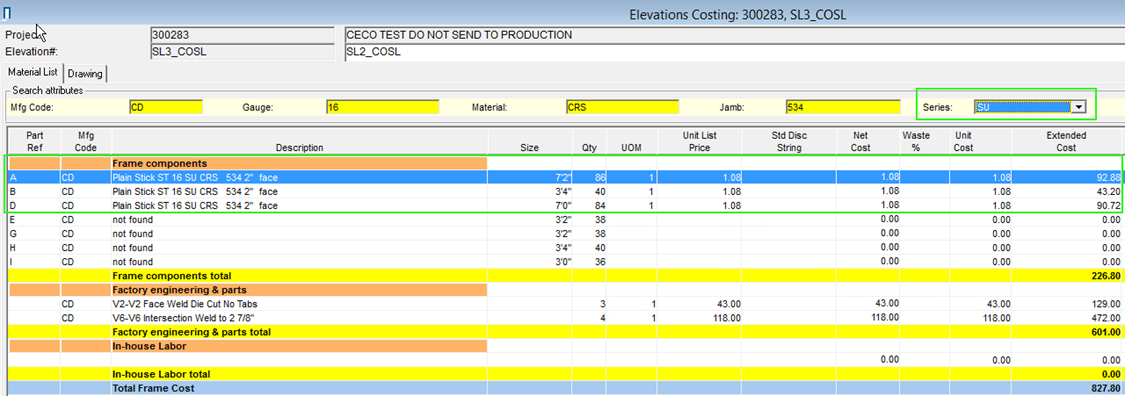
Task: Click the Elevation# field SL3_COSL
Action: (242, 52)
